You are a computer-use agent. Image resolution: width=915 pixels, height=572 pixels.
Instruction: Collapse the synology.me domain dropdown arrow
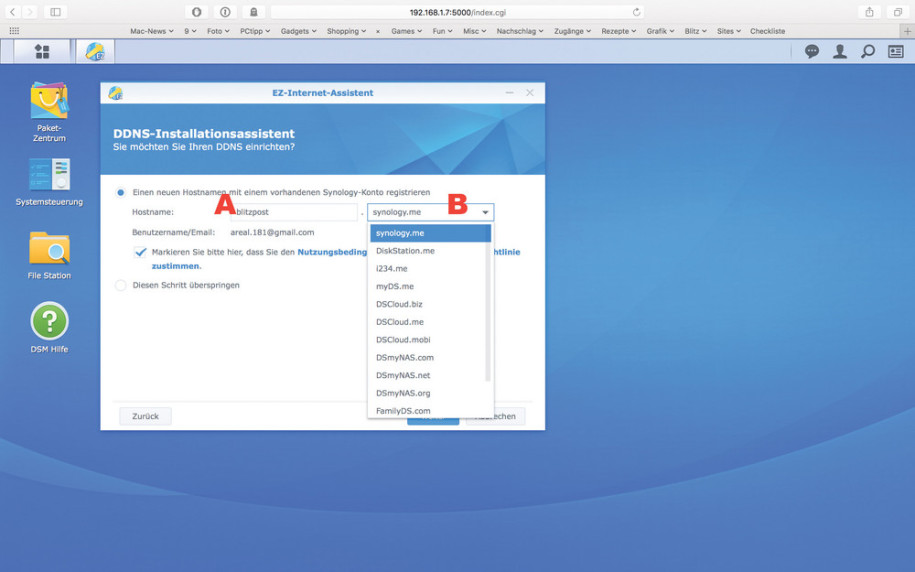tap(485, 212)
